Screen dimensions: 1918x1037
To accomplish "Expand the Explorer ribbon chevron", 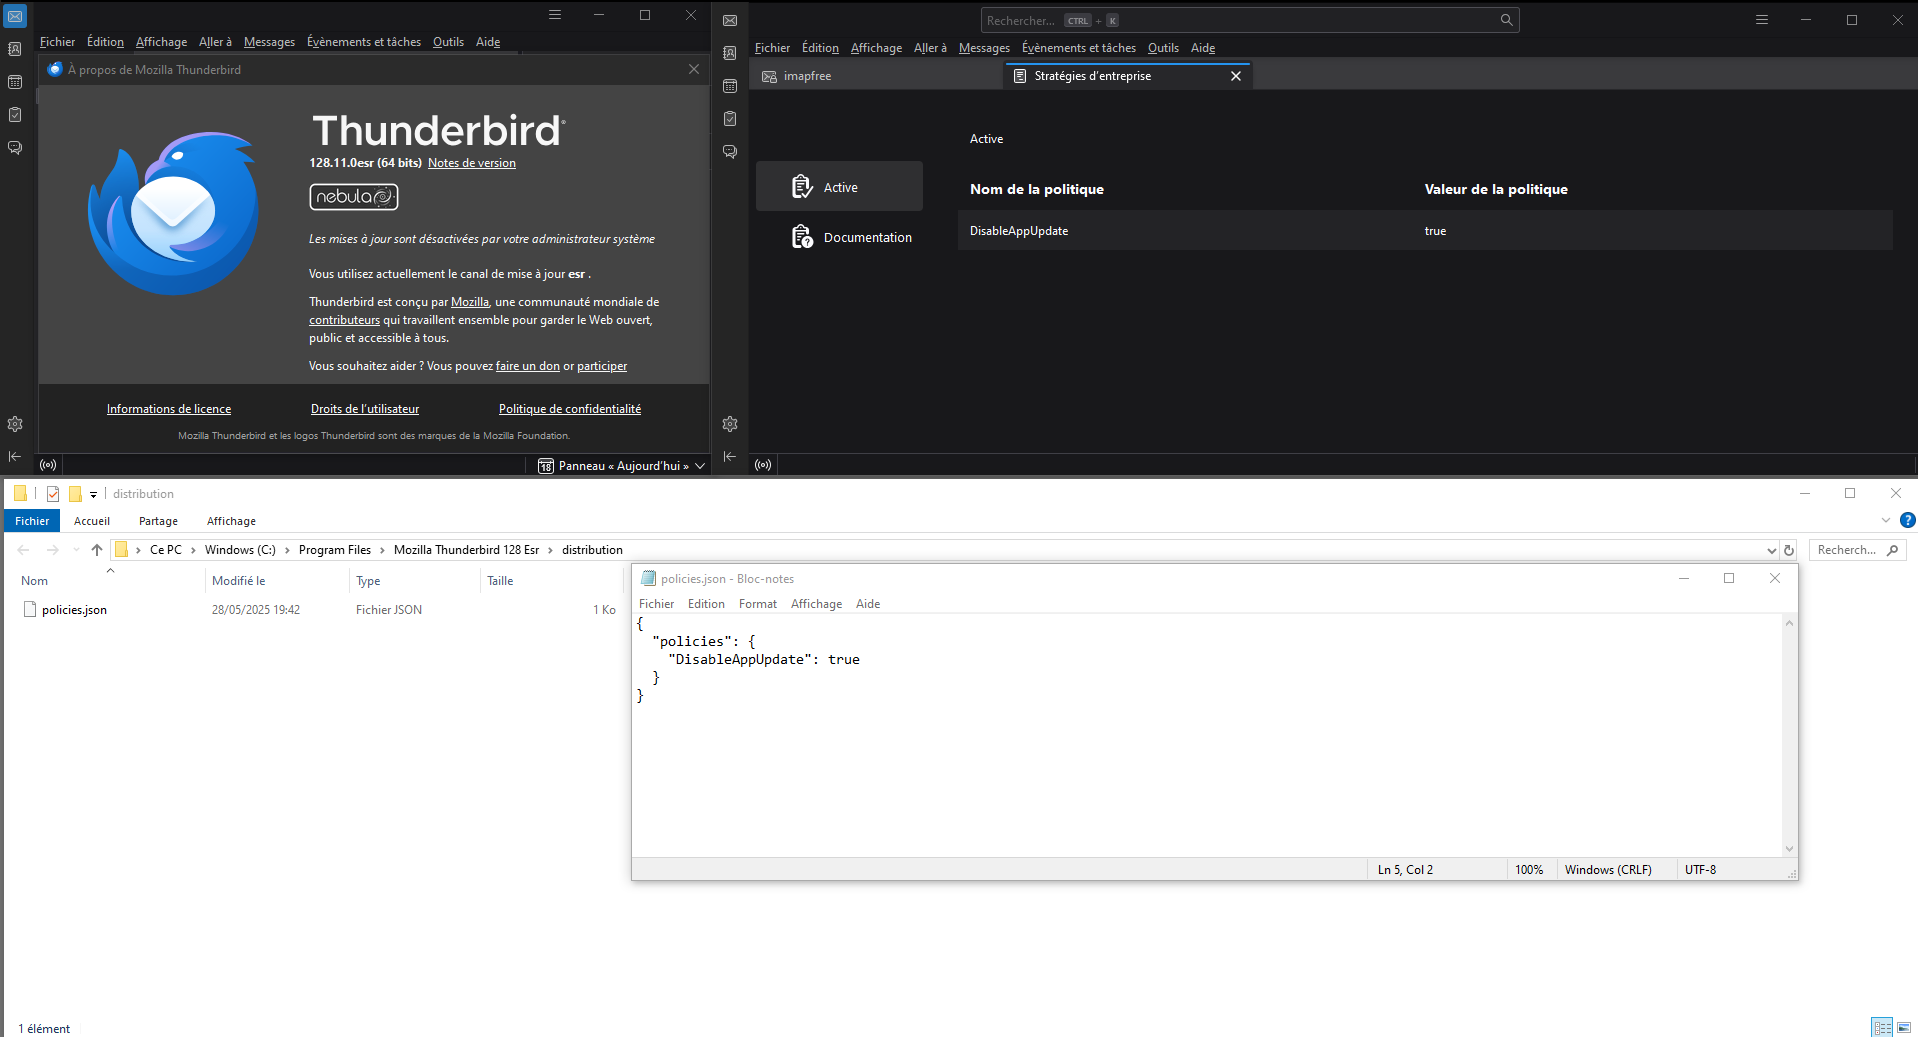I will tap(1886, 520).
